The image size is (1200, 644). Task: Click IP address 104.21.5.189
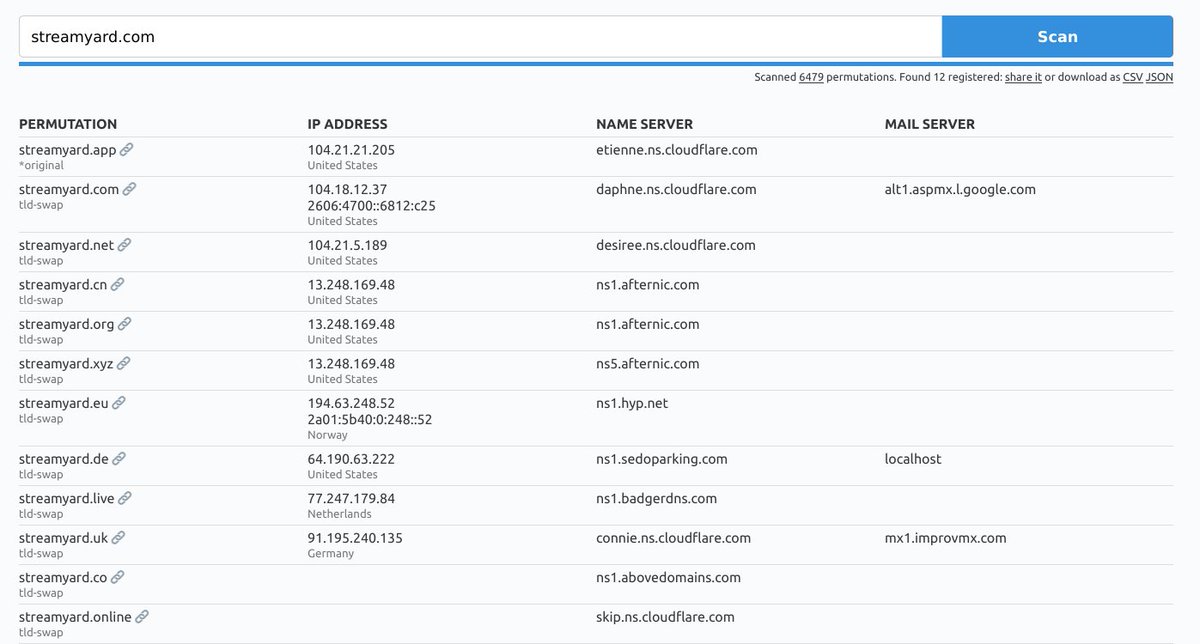point(347,245)
